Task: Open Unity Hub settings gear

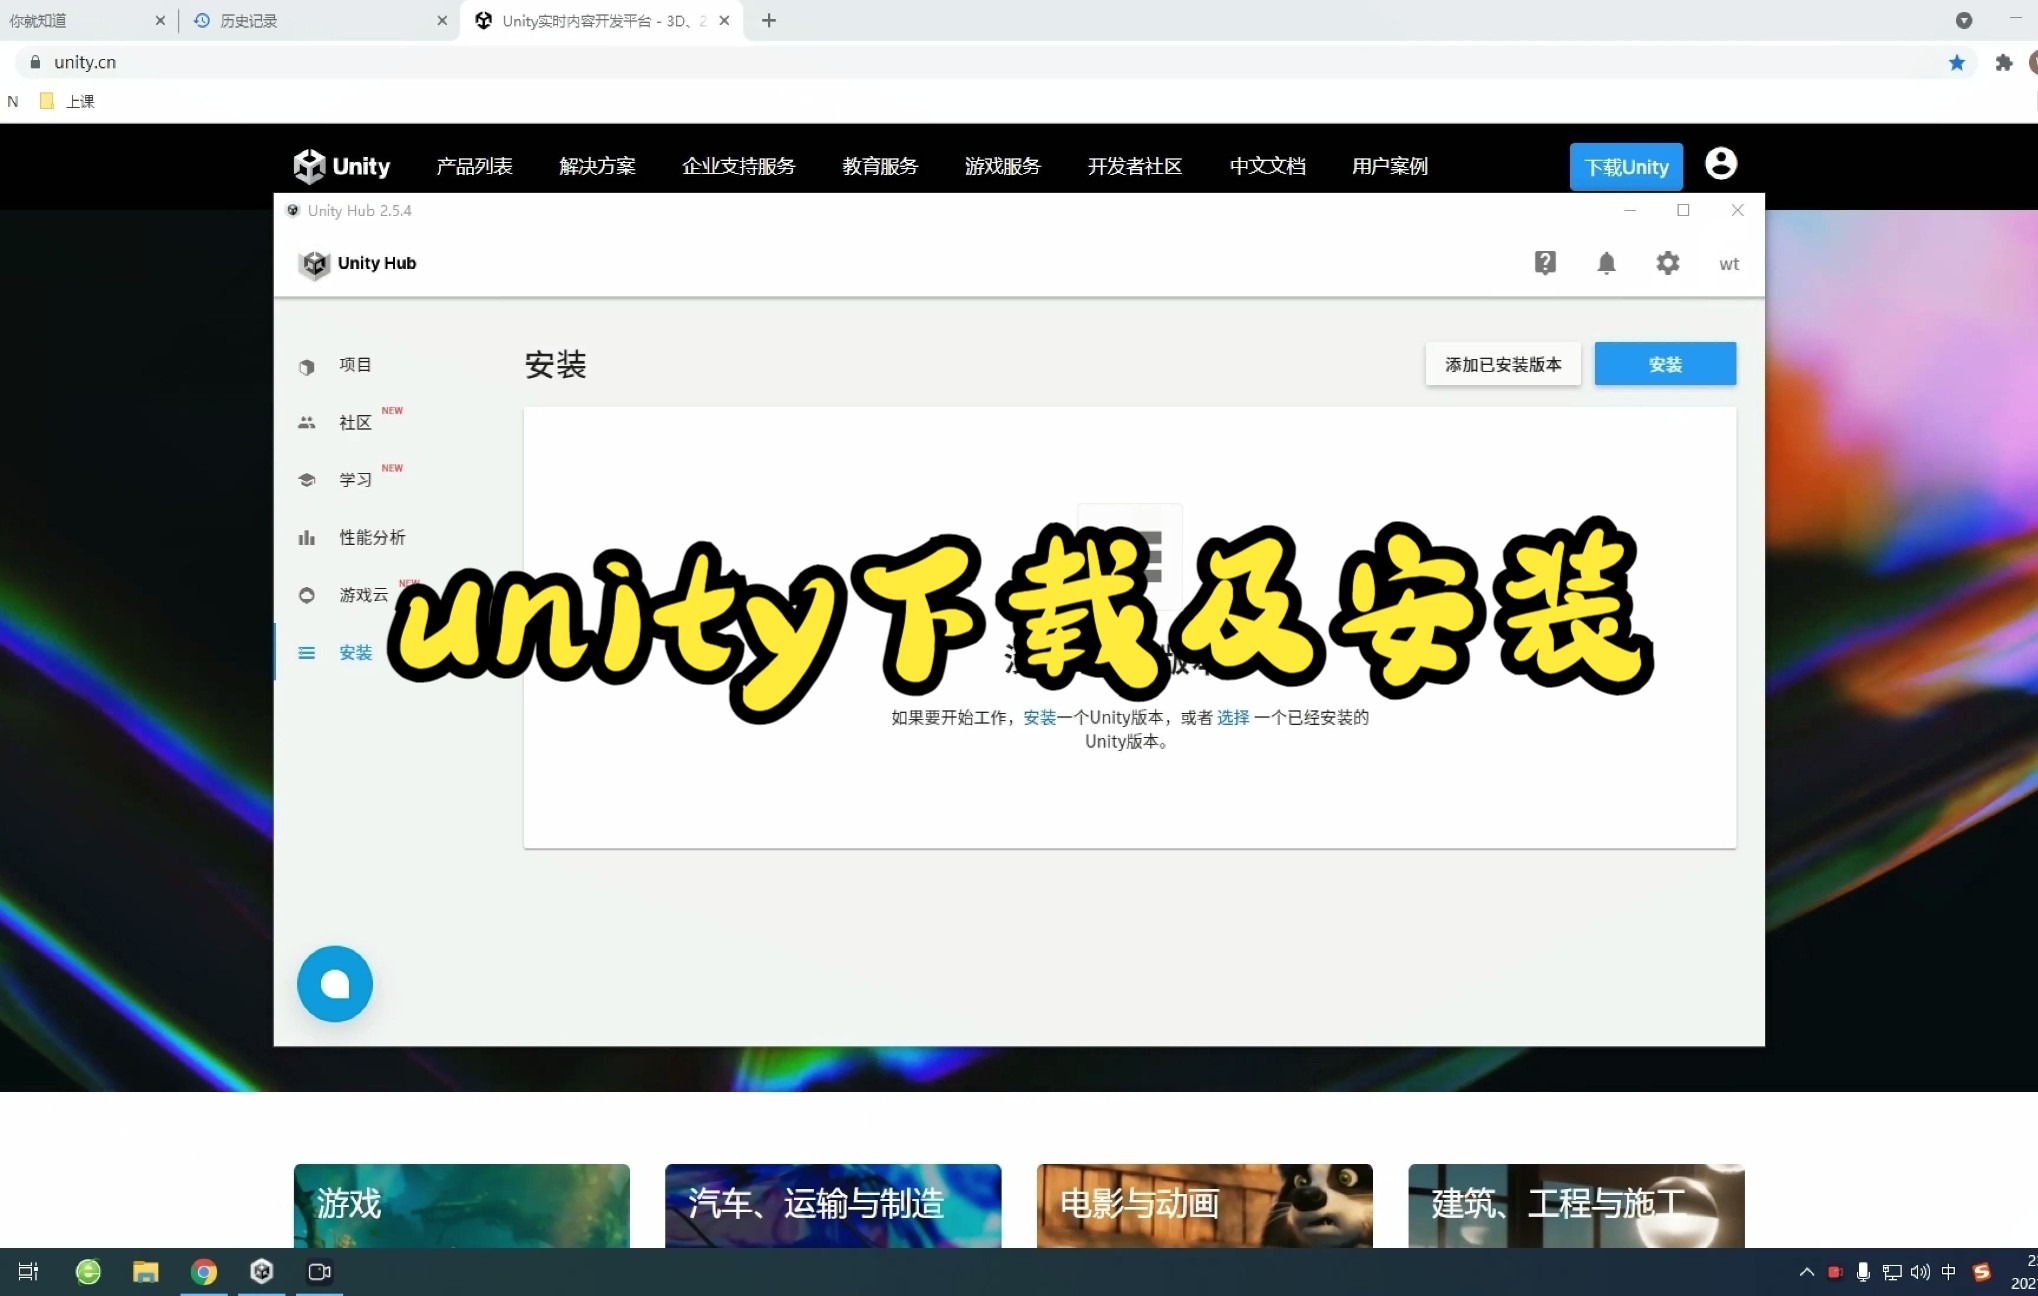Action: pos(1667,263)
